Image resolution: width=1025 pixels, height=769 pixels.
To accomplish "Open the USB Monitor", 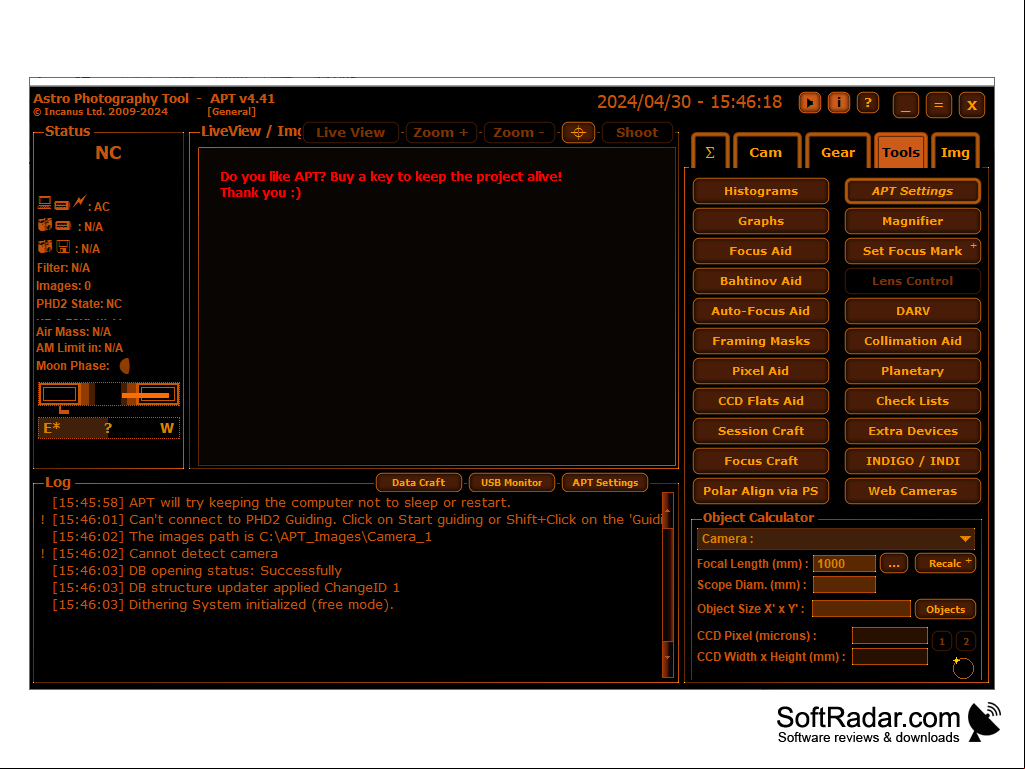I will [x=512, y=483].
